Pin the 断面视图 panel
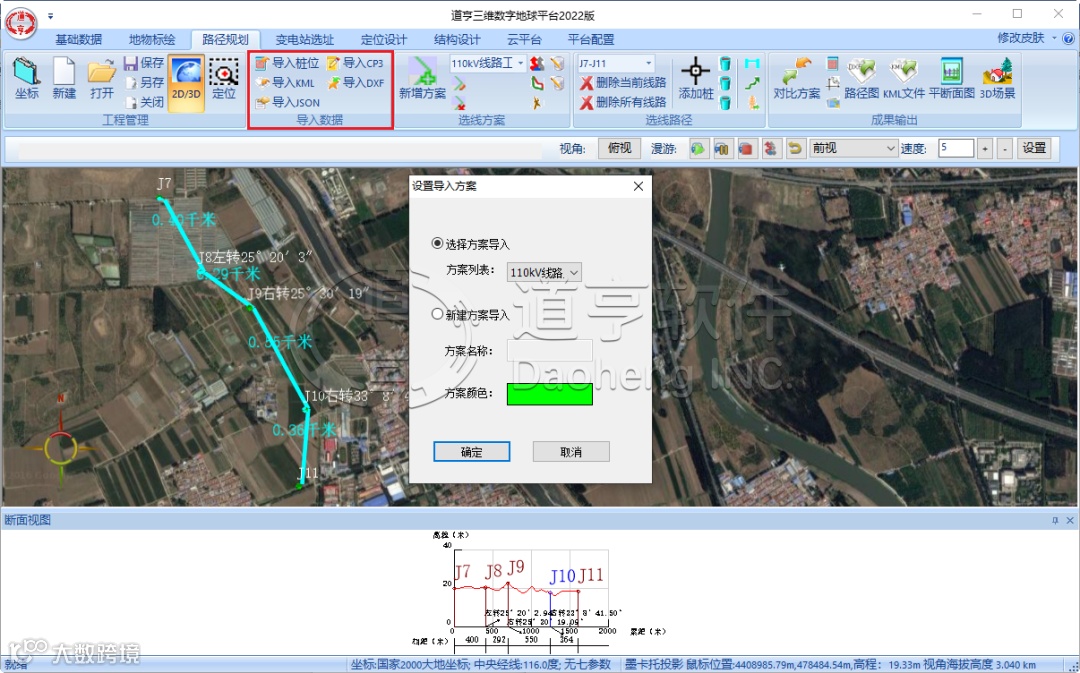The width and height of the screenshot is (1080, 673). coord(1055,521)
